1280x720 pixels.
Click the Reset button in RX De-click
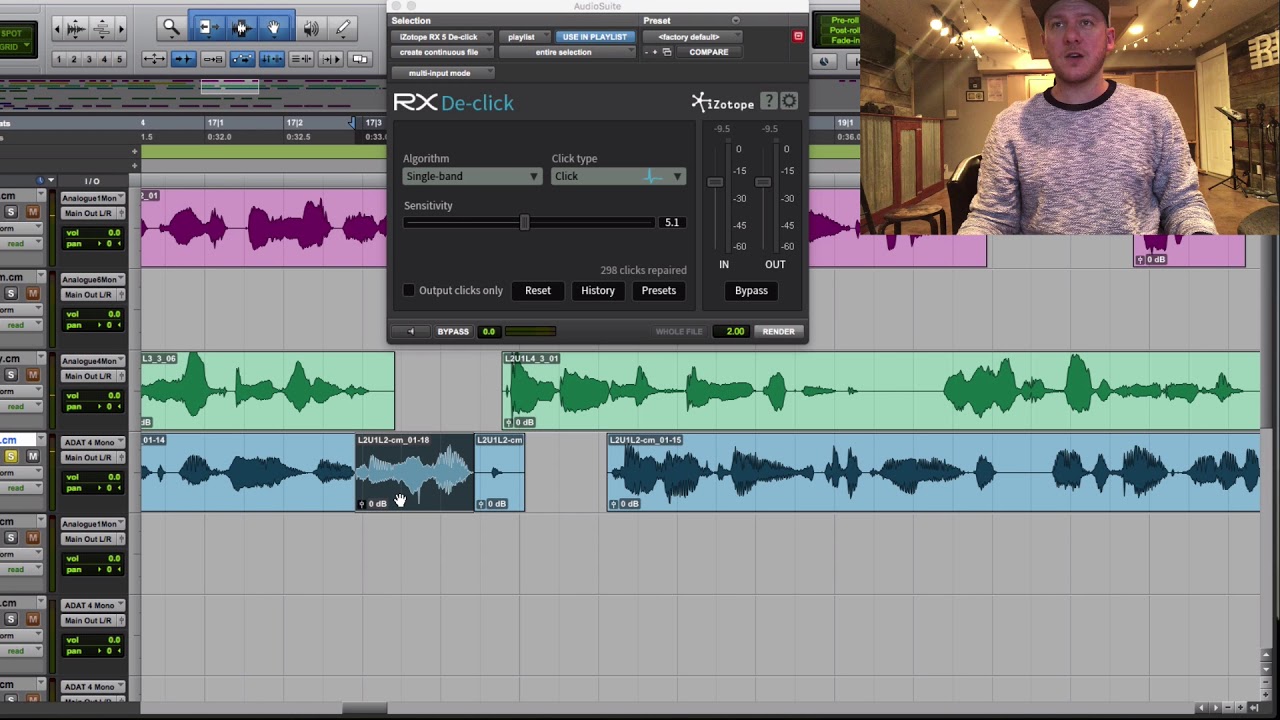[538, 290]
